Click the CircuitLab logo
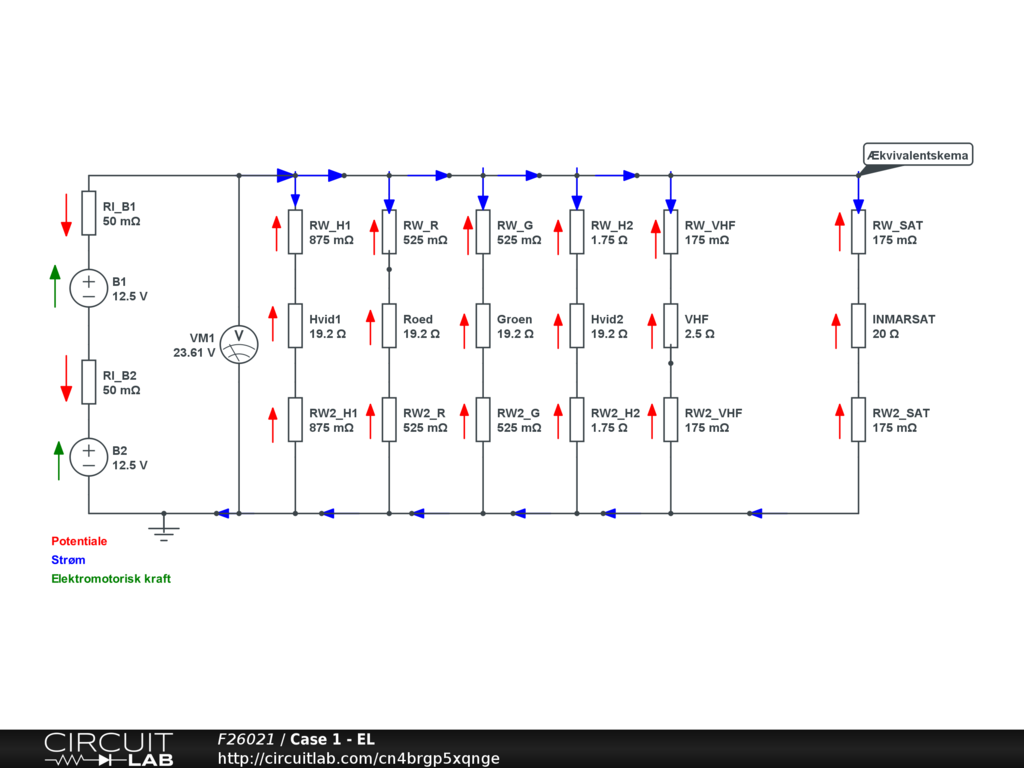1024x768 pixels. (108, 749)
